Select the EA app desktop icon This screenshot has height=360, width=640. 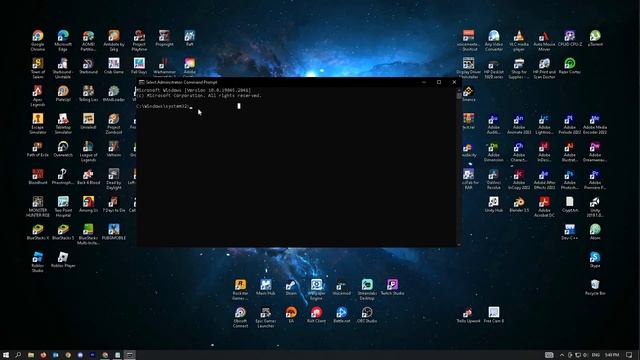291,314
